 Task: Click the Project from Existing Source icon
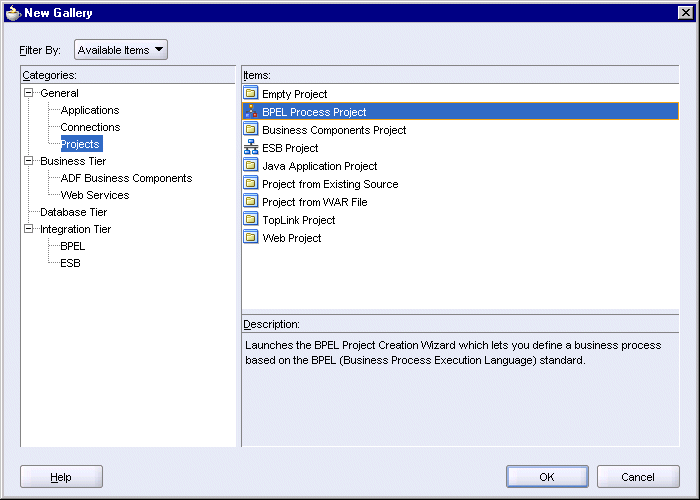[251, 183]
